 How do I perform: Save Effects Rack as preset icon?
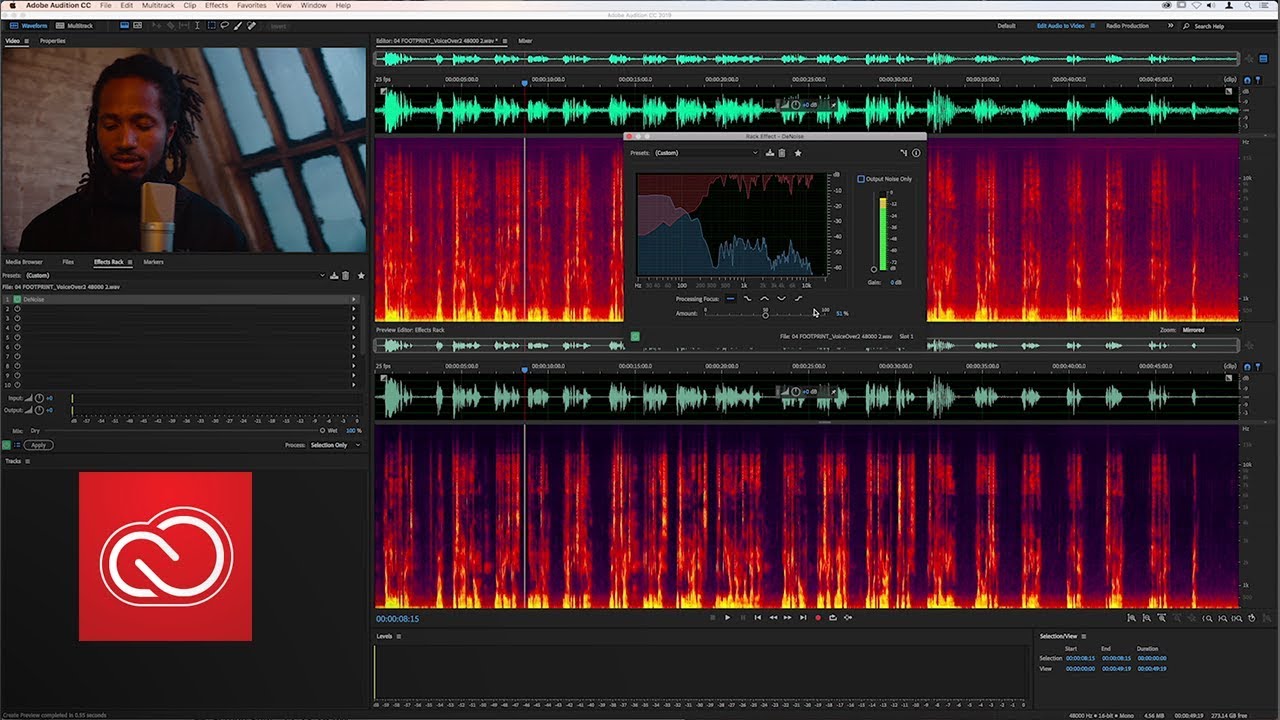coord(334,275)
